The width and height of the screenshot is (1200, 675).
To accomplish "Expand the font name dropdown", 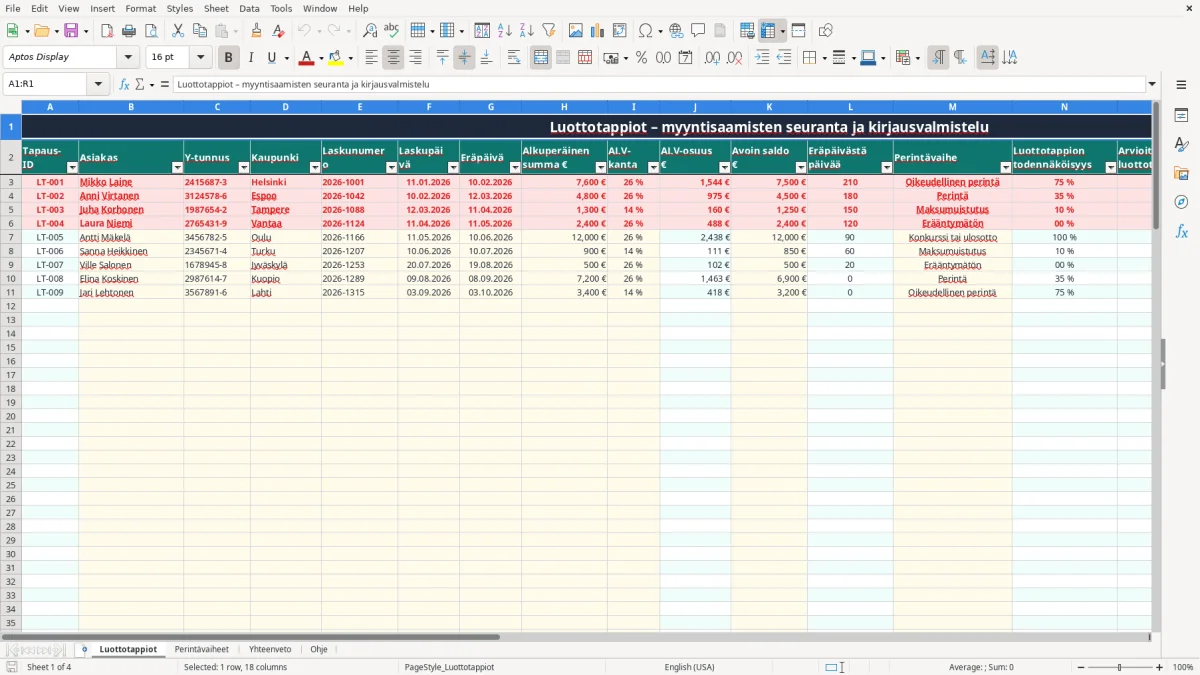I will [128, 58].
